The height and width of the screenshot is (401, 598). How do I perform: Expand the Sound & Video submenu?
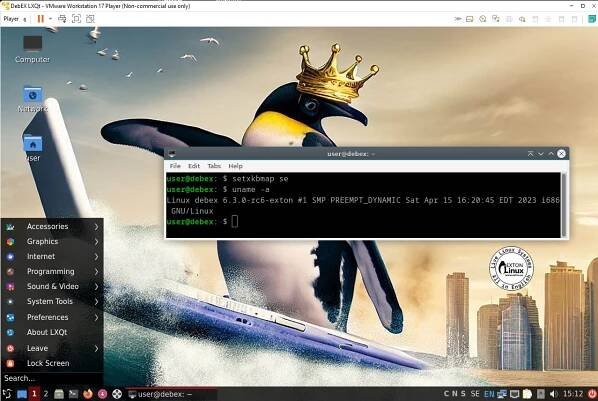(52, 286)
